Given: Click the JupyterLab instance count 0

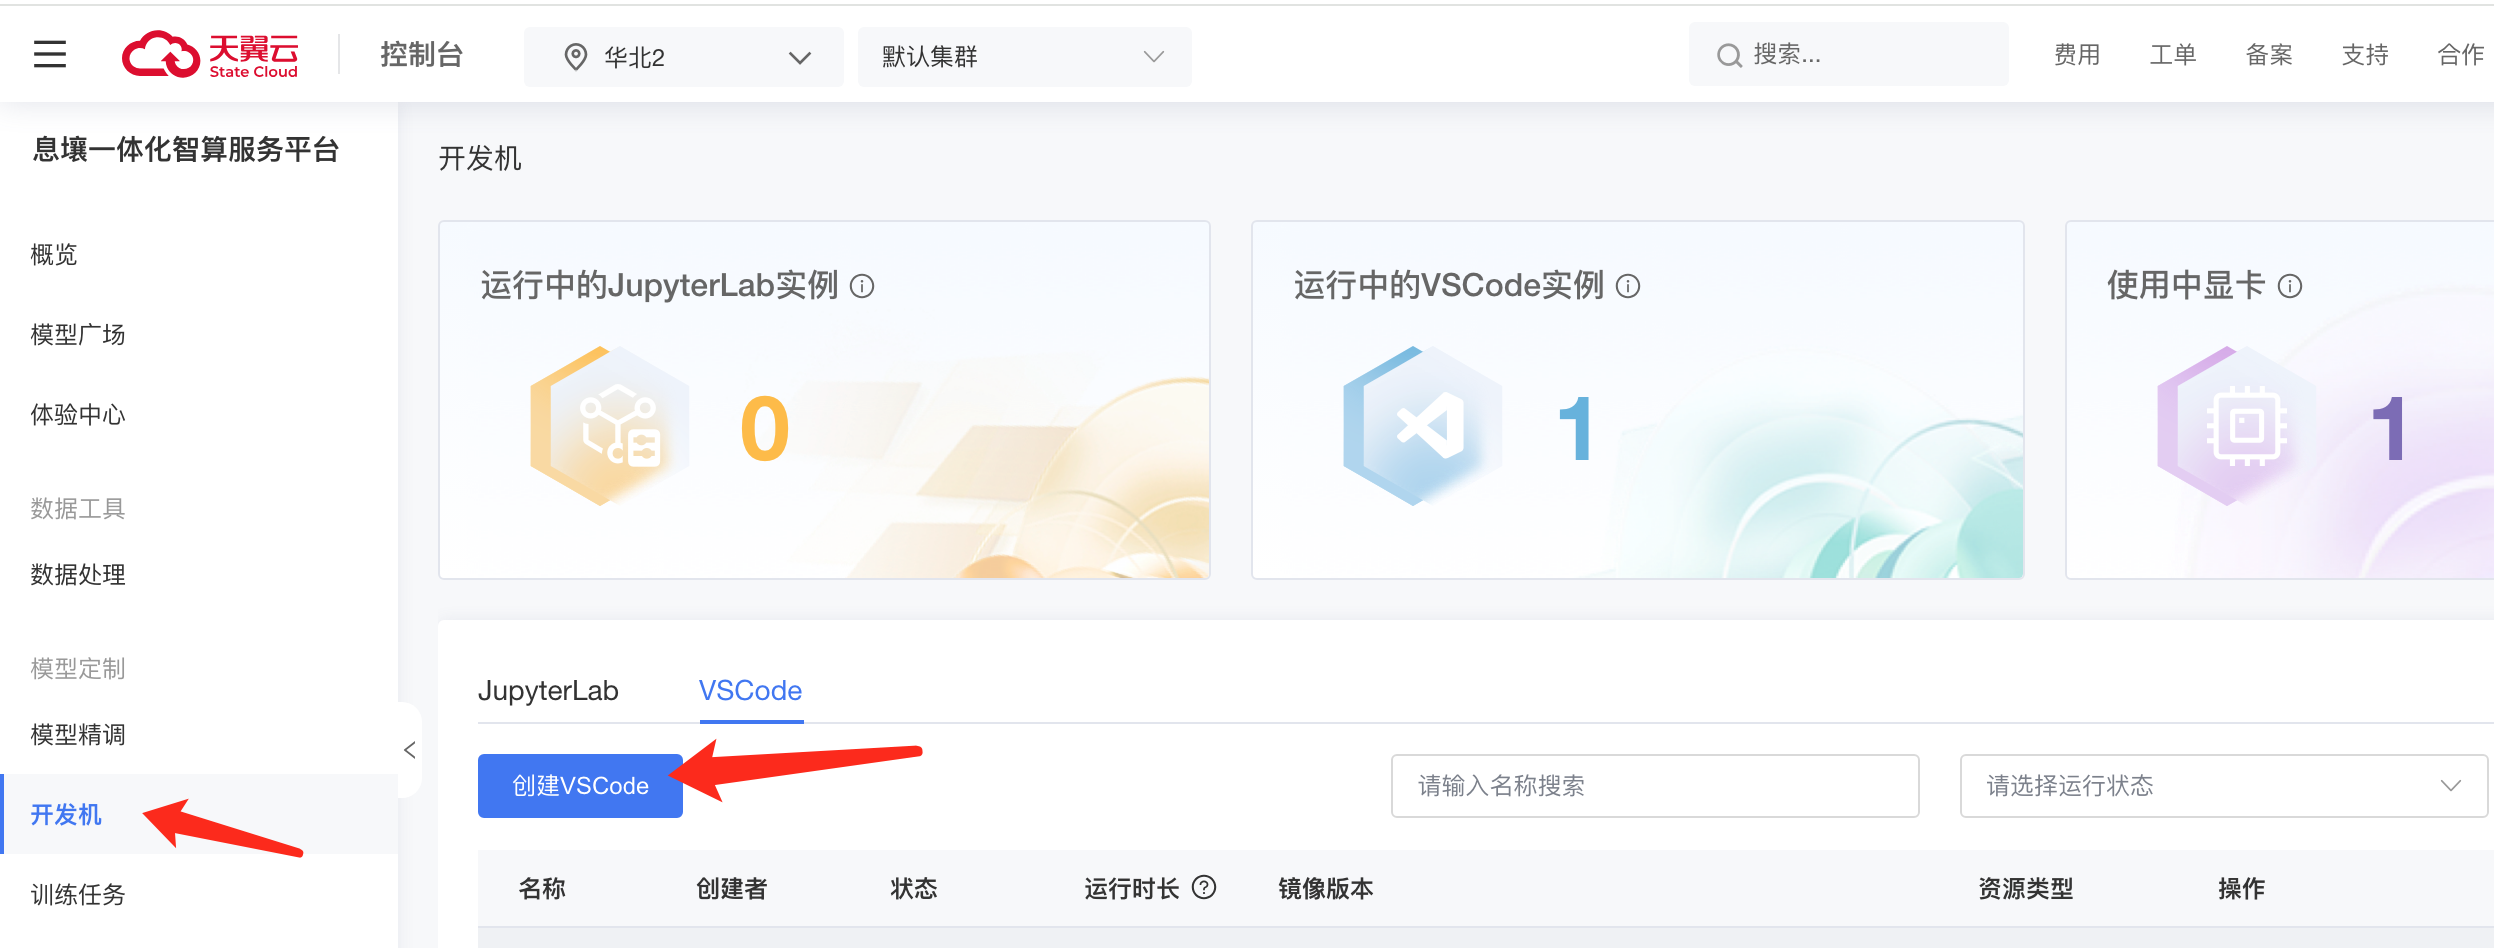Looking at the screenshot, I should click(765, 429).
